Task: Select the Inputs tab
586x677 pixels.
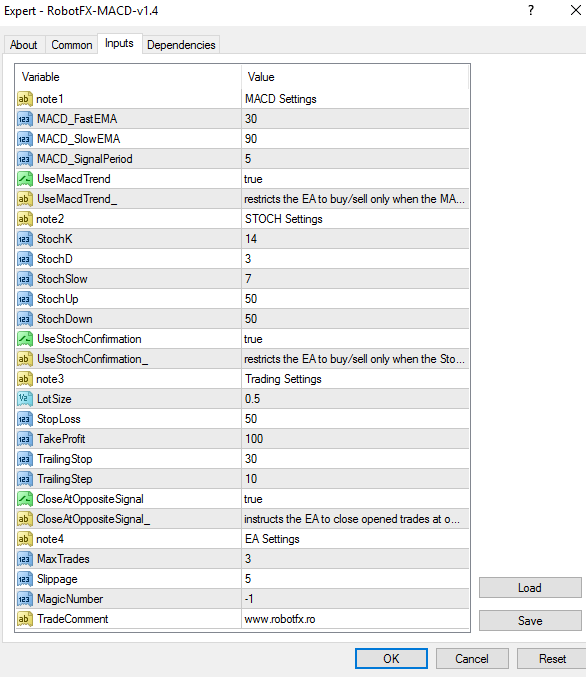Action: (119, 43)
